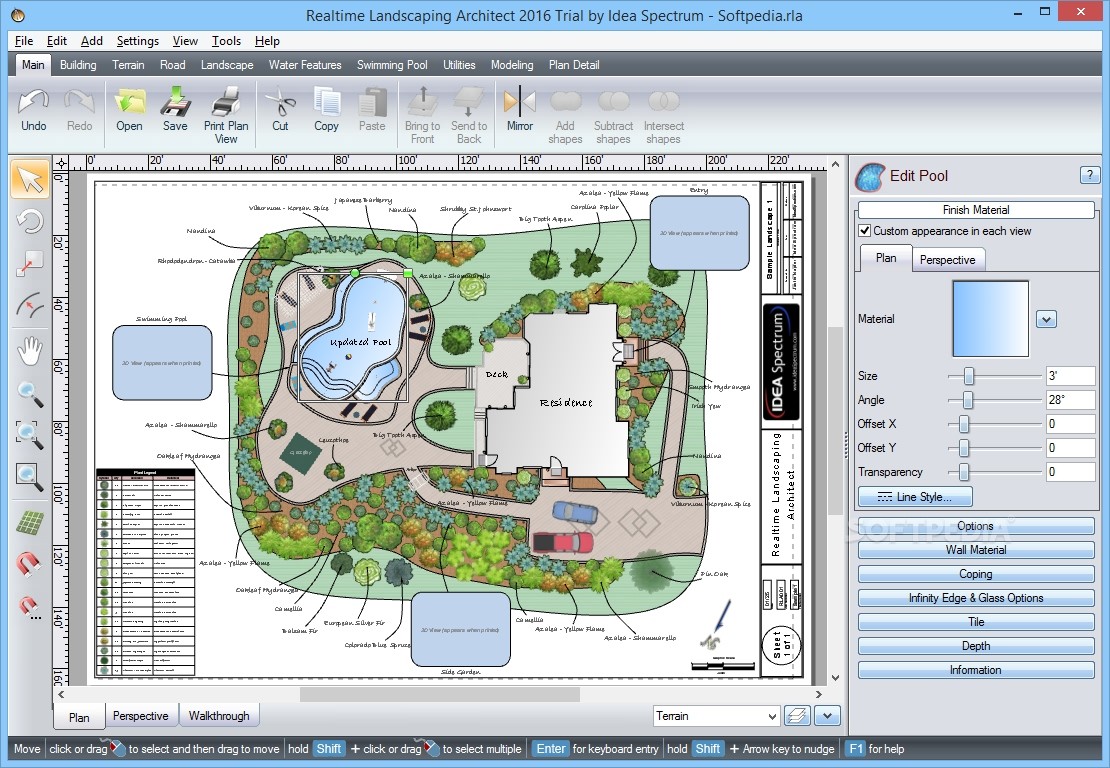Screen dimensions: 1110x768
Task: Click the Updated Pool shape on plan
Action: [x=354, y=338]
